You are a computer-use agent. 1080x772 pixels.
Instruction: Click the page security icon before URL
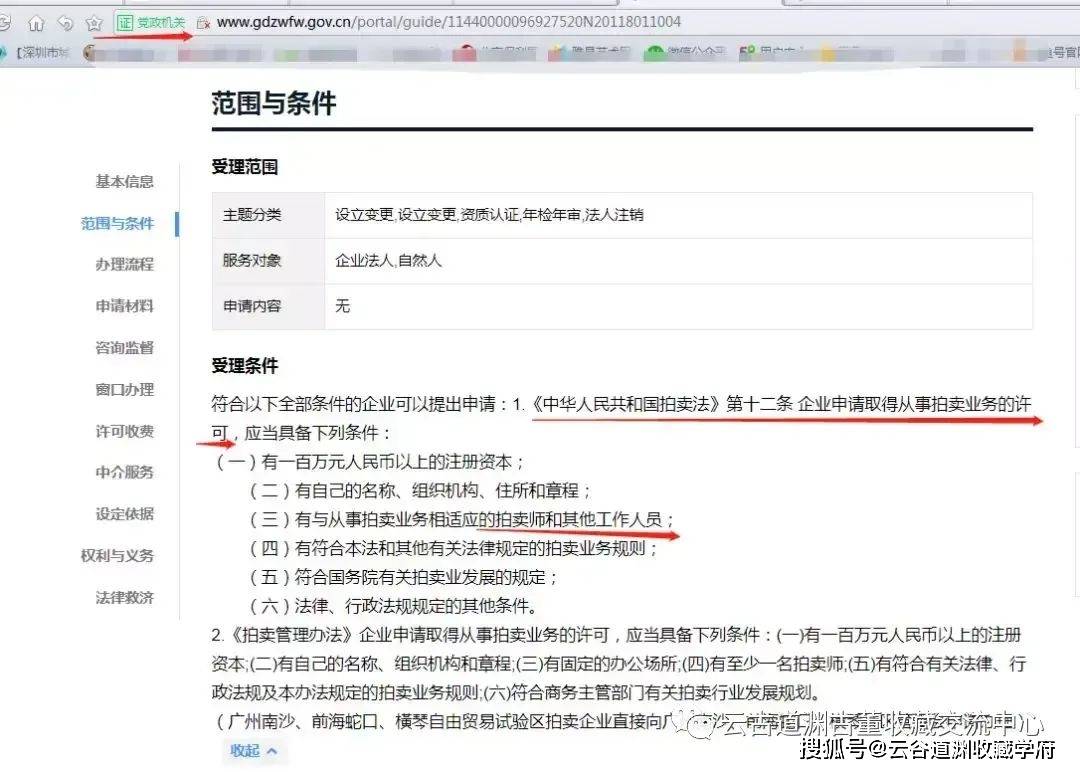[202, 22]
